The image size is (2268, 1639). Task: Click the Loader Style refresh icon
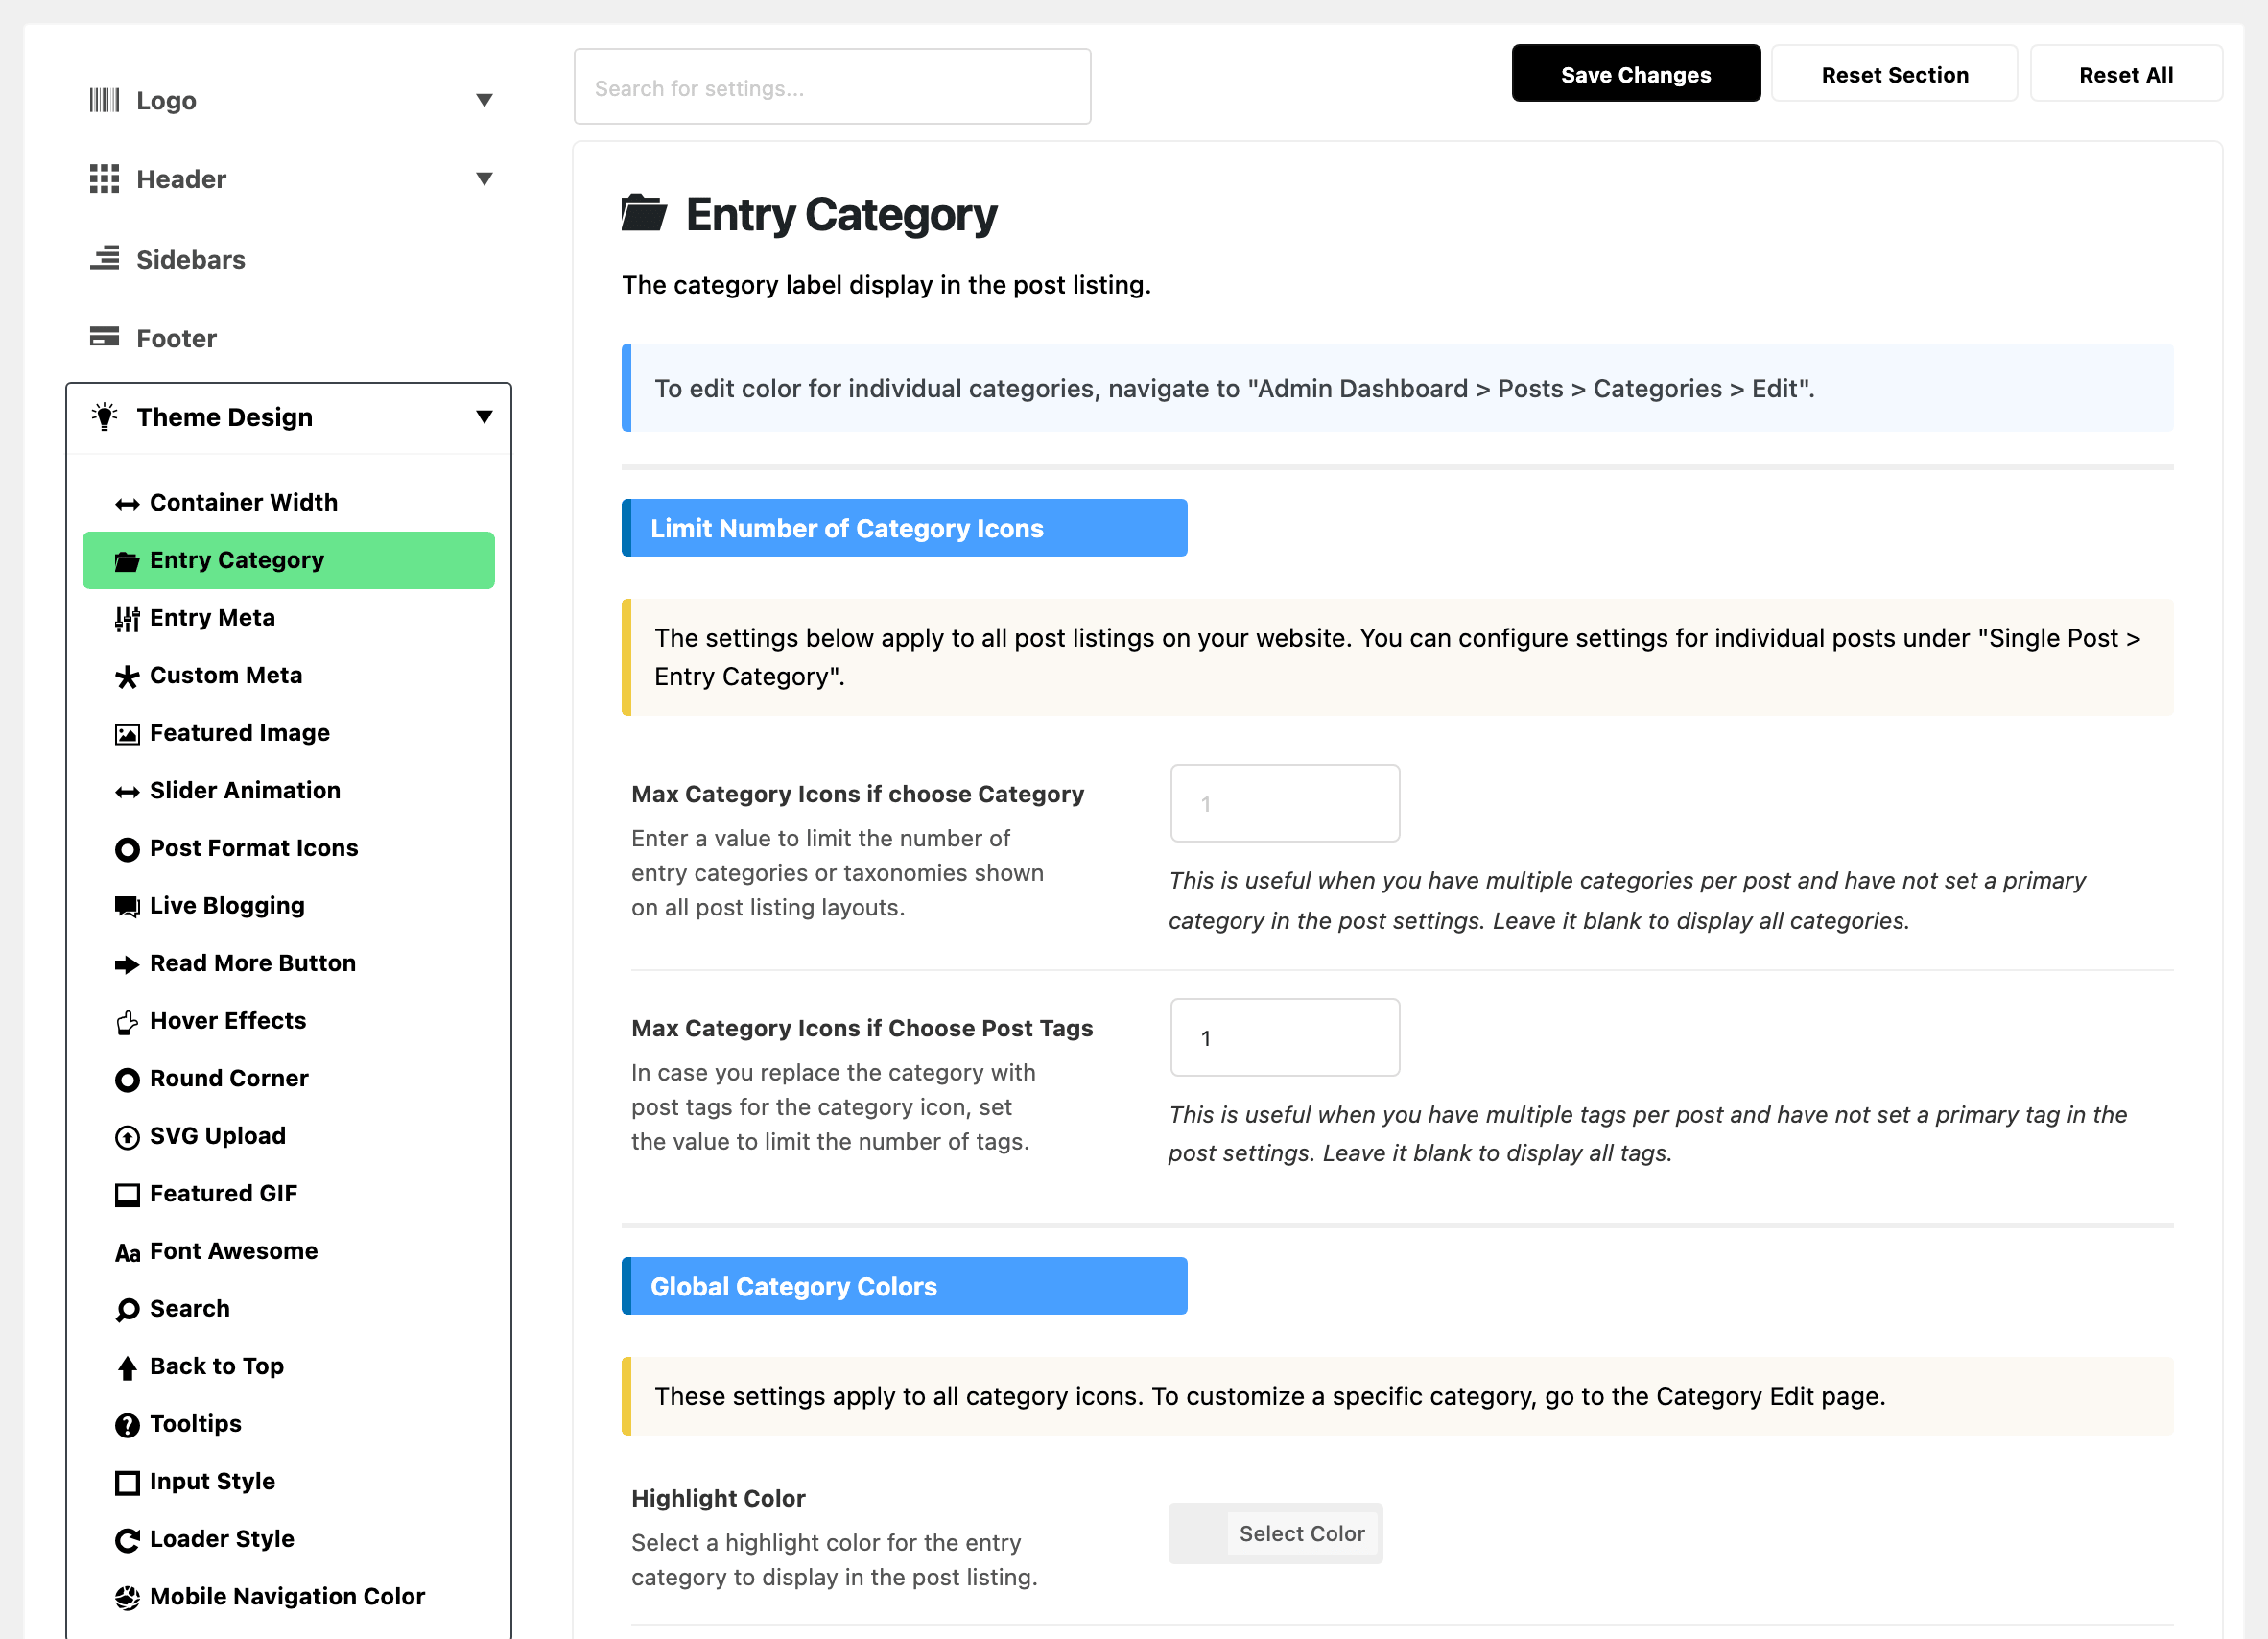127,1540
